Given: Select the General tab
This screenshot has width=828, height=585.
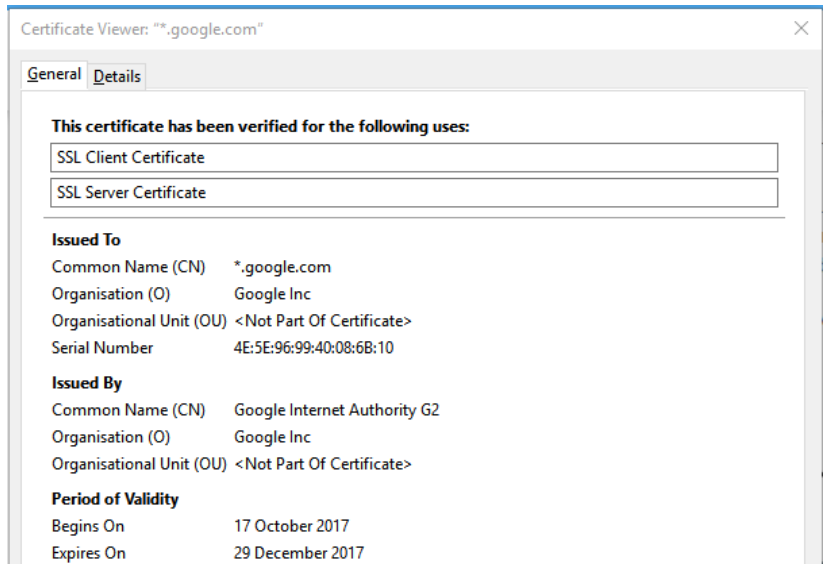Looking at the screenshot, I should click(54, 75).
